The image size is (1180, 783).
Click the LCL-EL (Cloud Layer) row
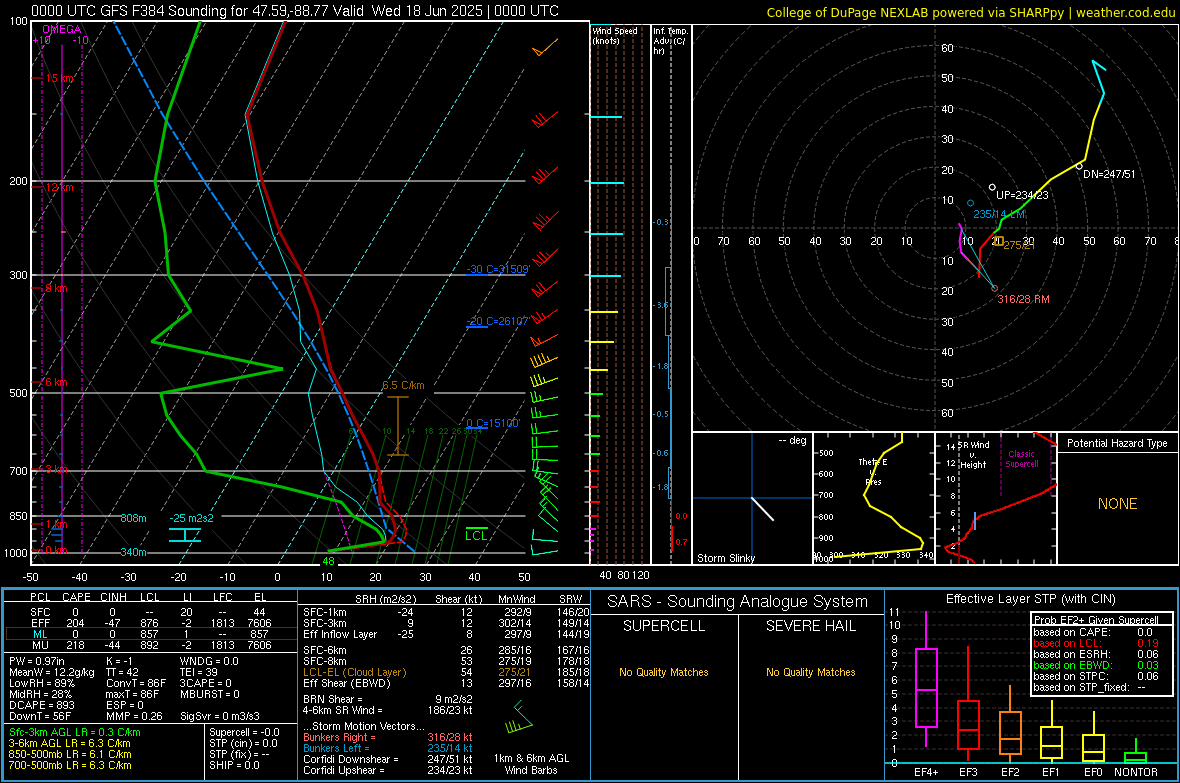pos(446,672)
